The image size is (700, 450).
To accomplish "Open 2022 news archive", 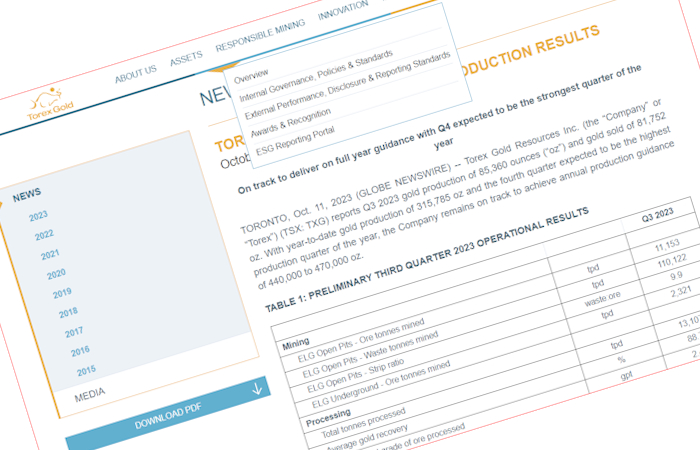I will pos(44,235).
